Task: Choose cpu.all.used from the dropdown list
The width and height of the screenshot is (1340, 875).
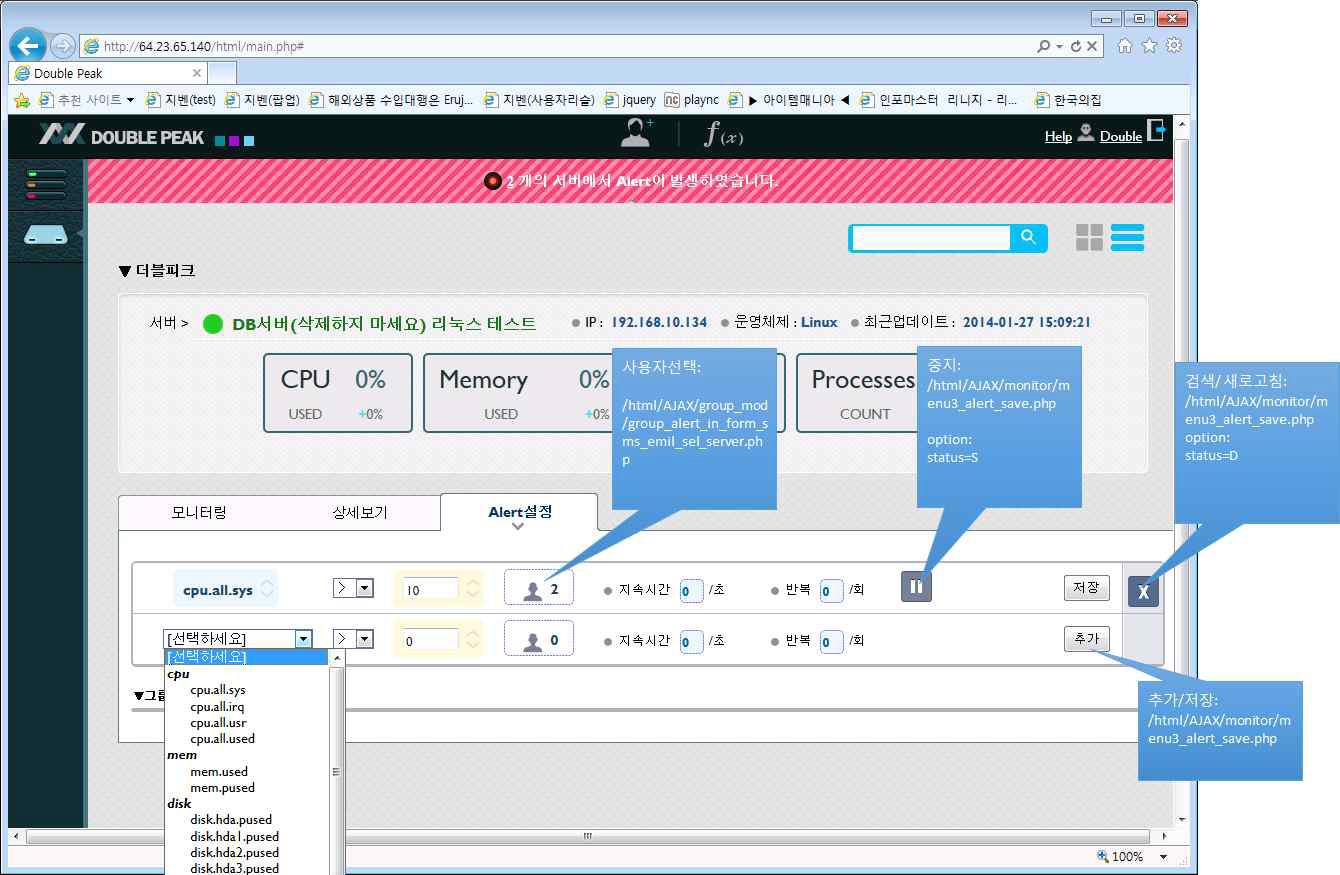Action: tap(223, 739)
